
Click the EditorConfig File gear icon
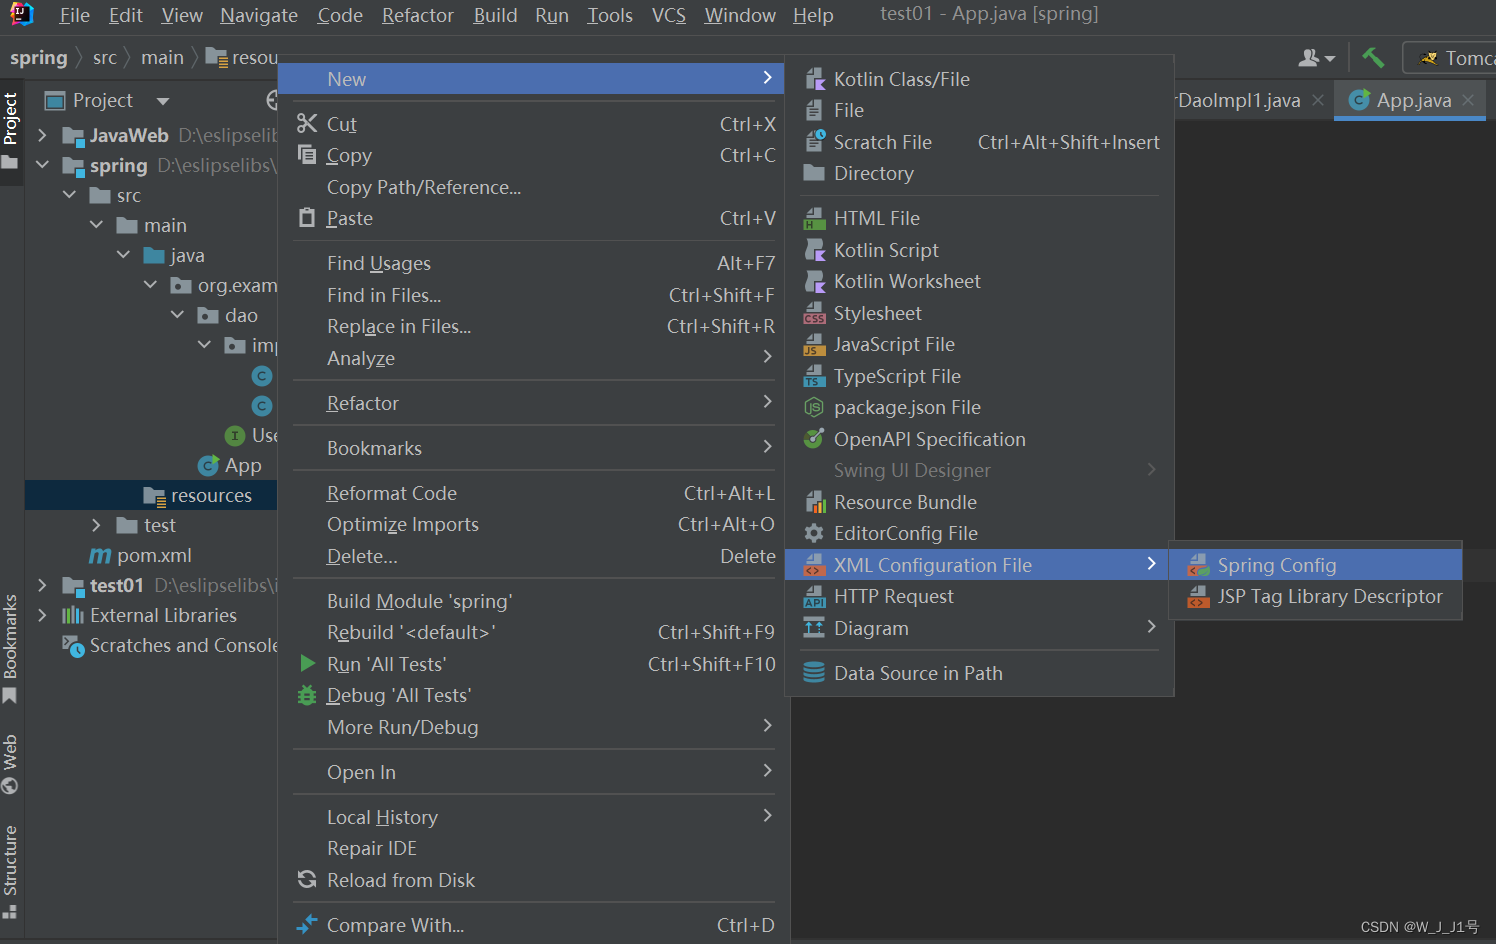[x=815, y=533]
